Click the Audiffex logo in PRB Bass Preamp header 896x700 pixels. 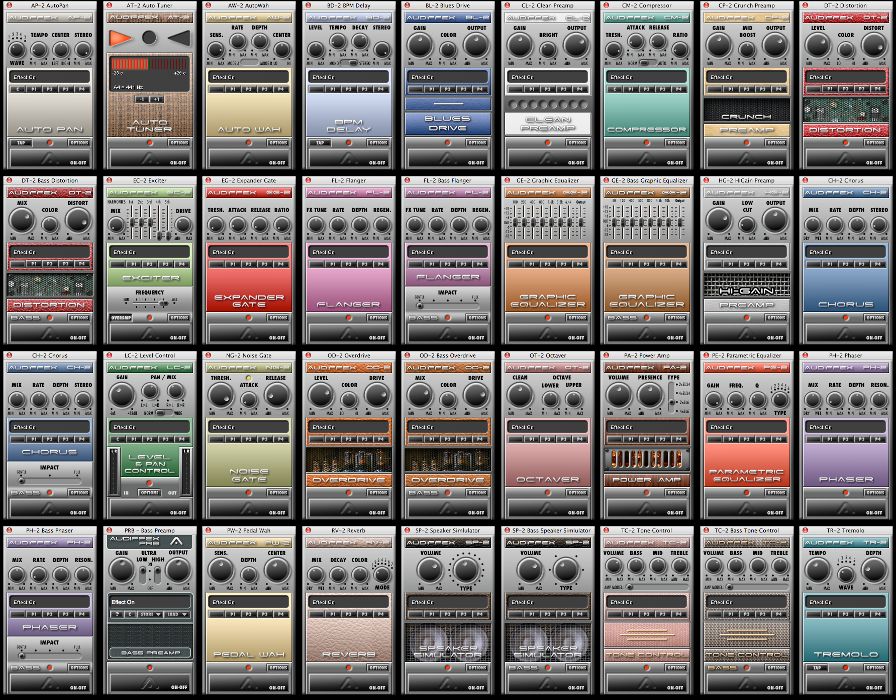point(176,542)
